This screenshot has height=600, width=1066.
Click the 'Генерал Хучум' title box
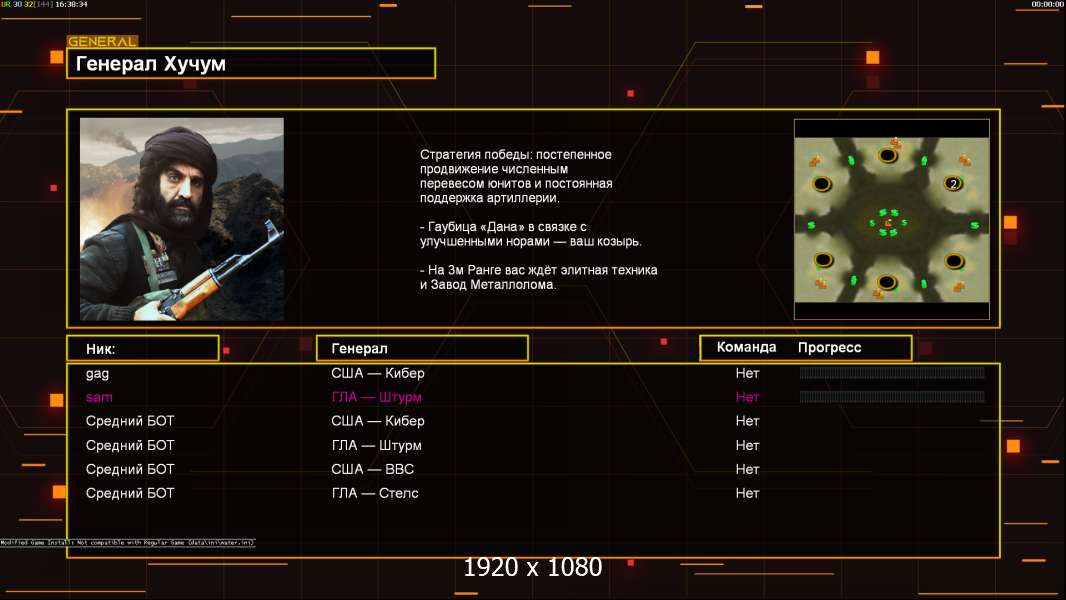(x=251, y=63)
